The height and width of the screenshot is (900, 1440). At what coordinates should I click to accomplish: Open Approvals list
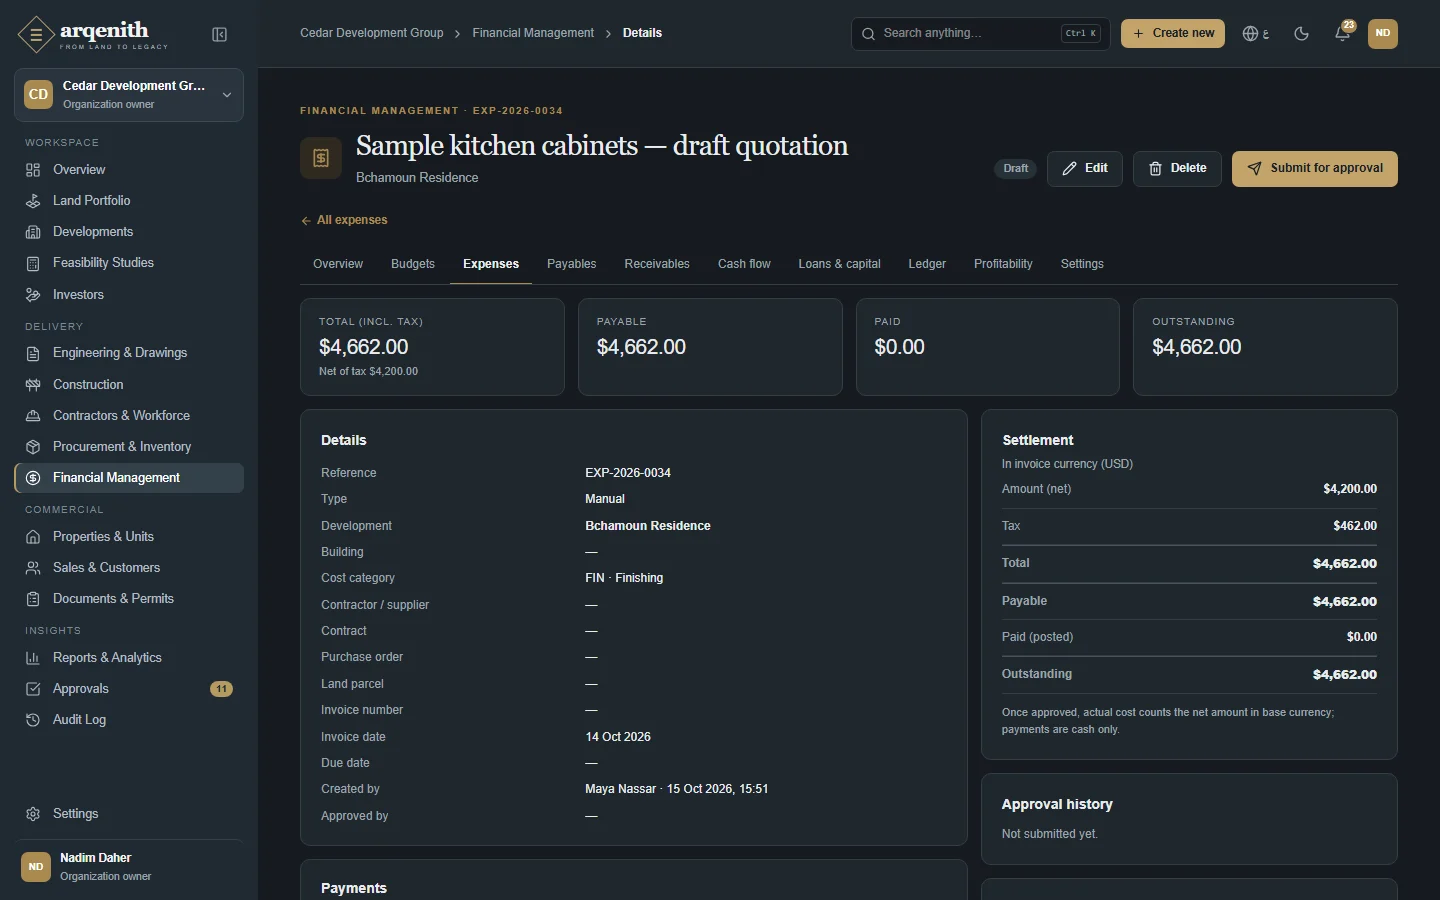click(x=129, y=689)
